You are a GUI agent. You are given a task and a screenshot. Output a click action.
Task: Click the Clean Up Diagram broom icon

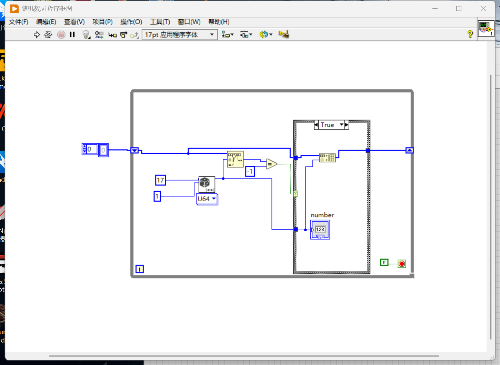point(283,34)
